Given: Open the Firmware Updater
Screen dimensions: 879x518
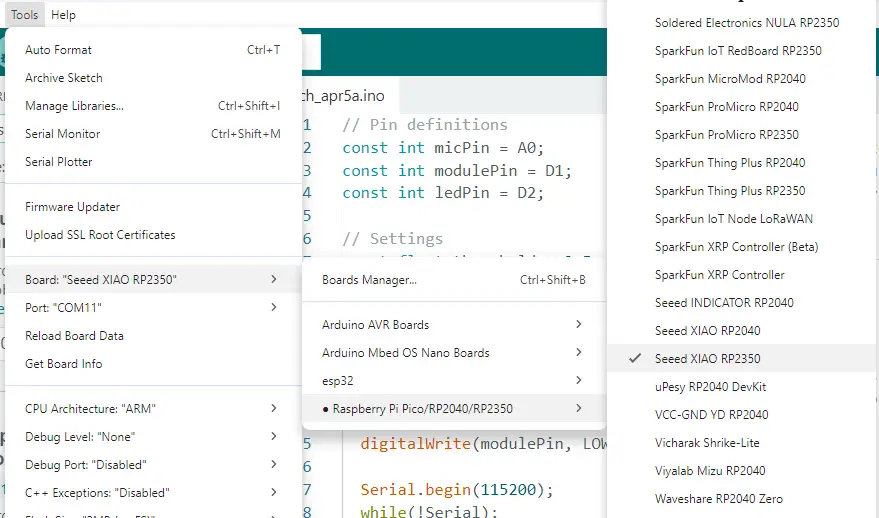Looking at the screenshot, I should [x=72, y=207].
